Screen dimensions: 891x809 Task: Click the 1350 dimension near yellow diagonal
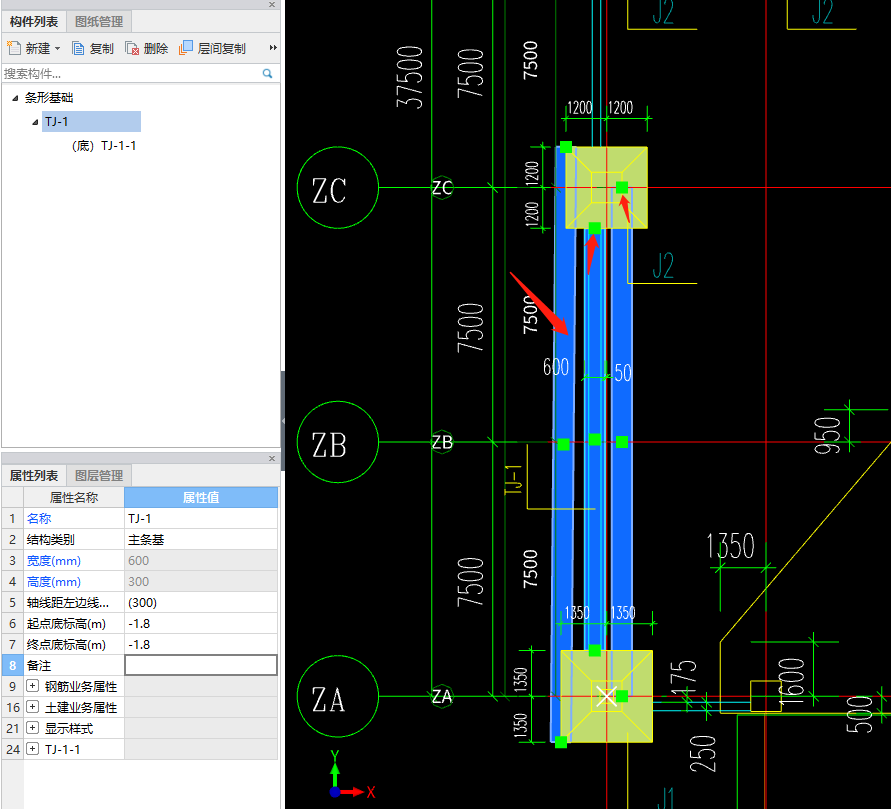tap(731, 546)
